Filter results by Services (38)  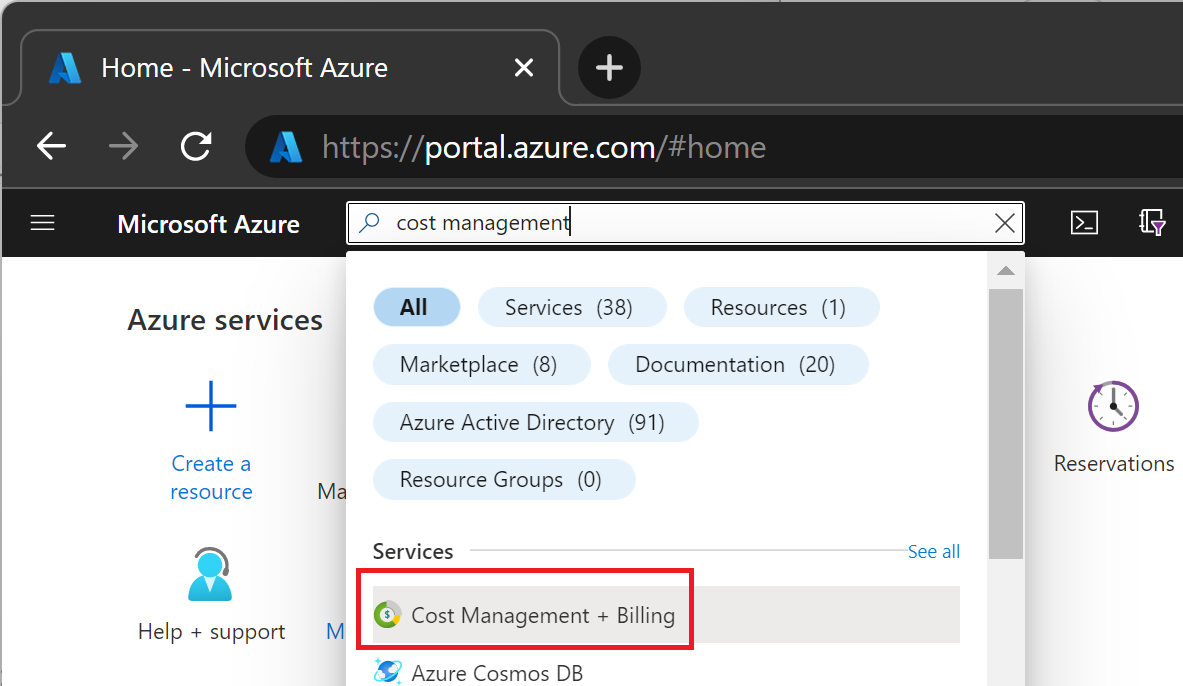pyautogui.click(x=569, y=307)
